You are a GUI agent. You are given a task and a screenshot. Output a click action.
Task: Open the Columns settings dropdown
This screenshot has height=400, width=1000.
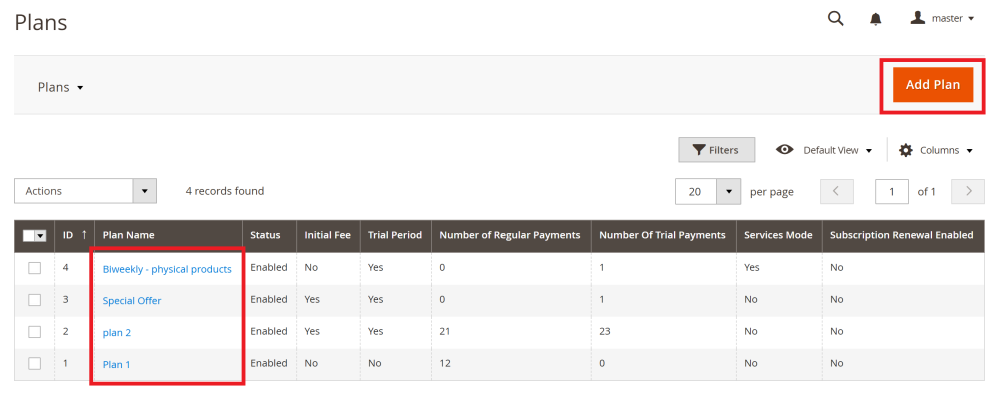[x=936, y=150]
